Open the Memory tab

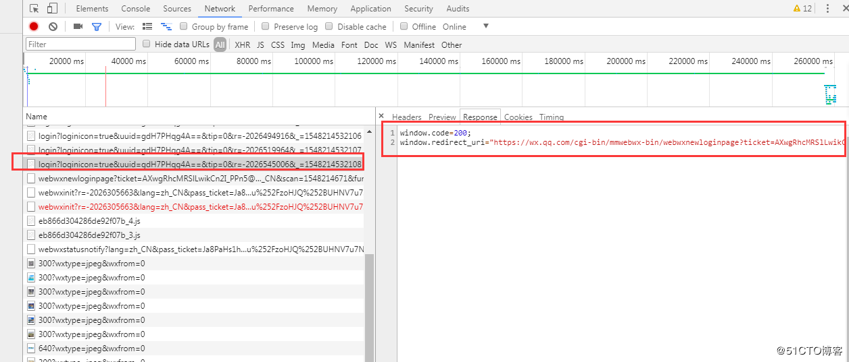click(x=322, y=9)
